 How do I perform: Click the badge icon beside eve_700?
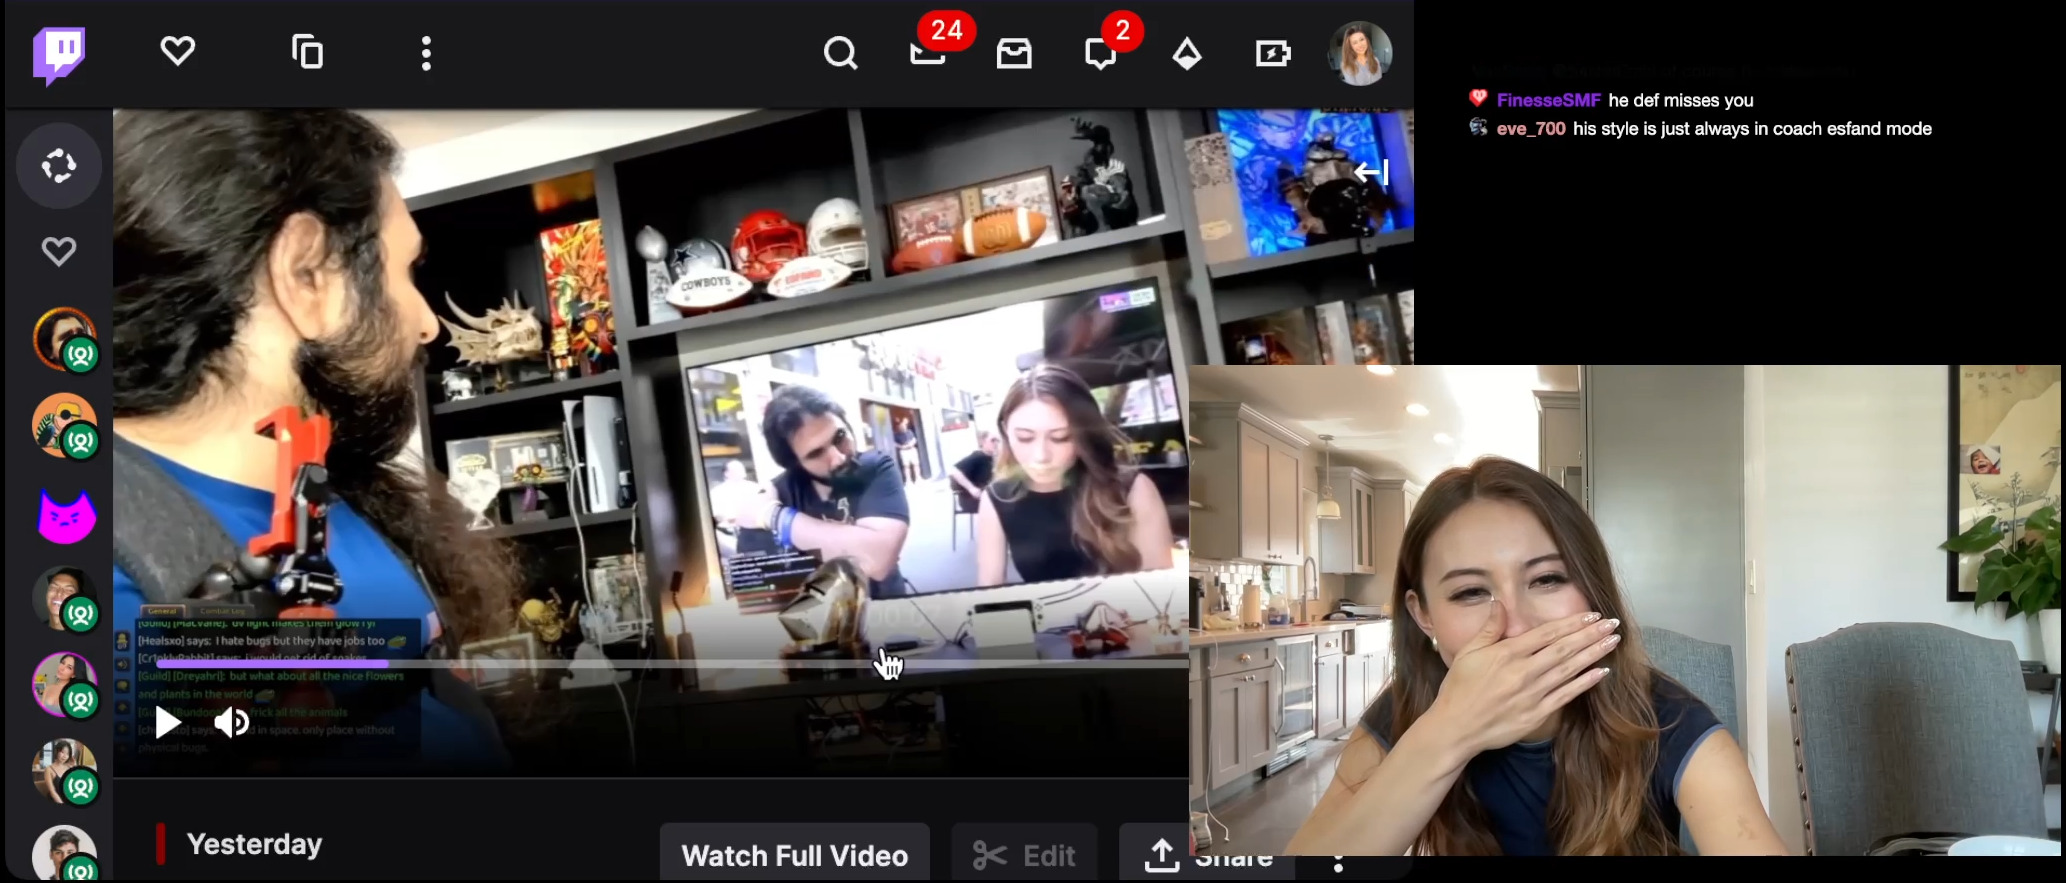[1478, 127]
